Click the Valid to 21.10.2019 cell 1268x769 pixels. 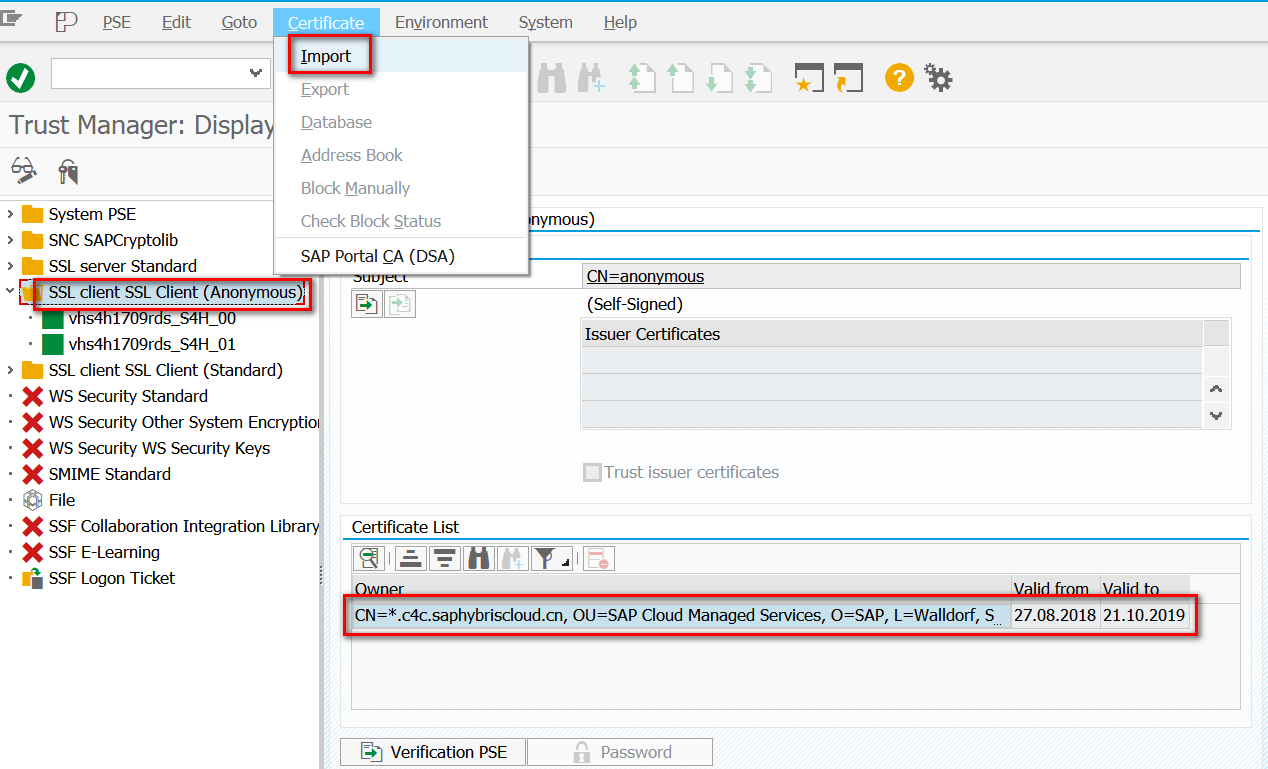1144,615
